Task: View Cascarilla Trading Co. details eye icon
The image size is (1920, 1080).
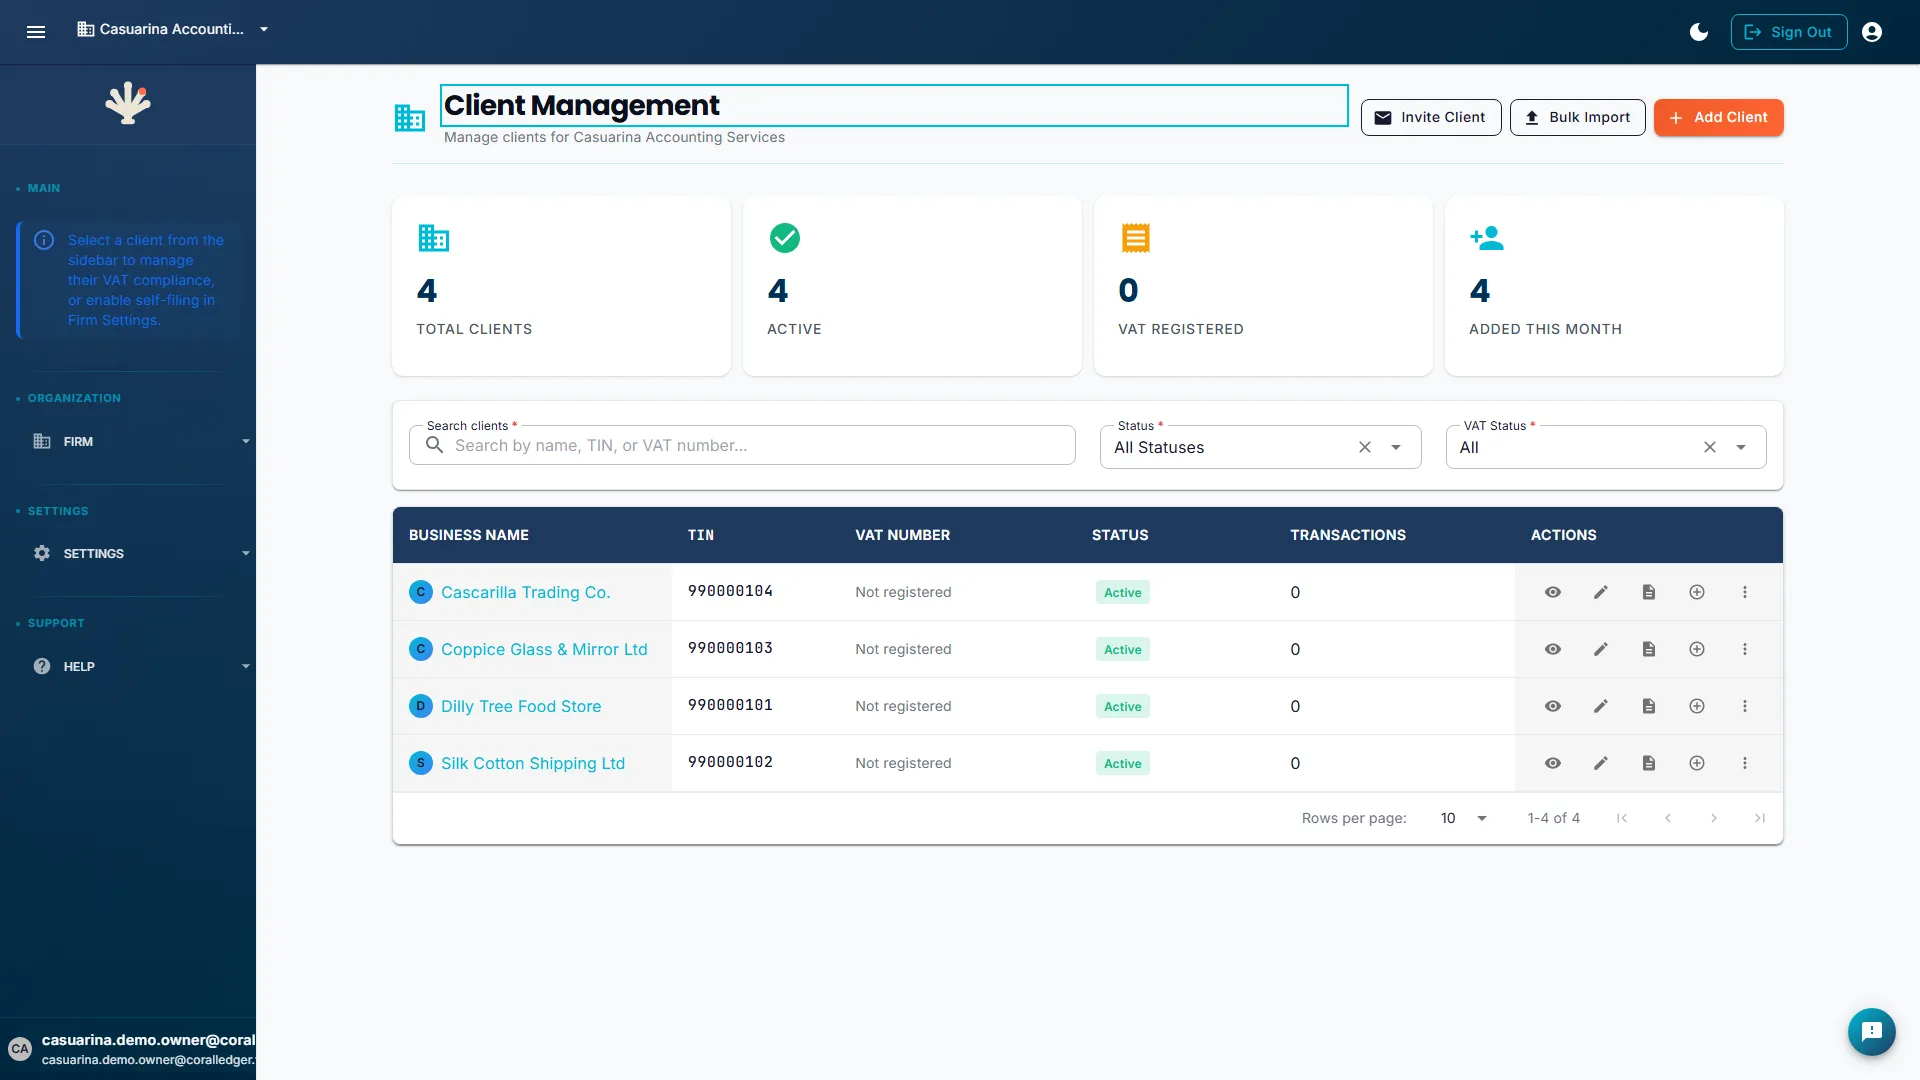Action: pyautogui.click(x=1553, y=592)
